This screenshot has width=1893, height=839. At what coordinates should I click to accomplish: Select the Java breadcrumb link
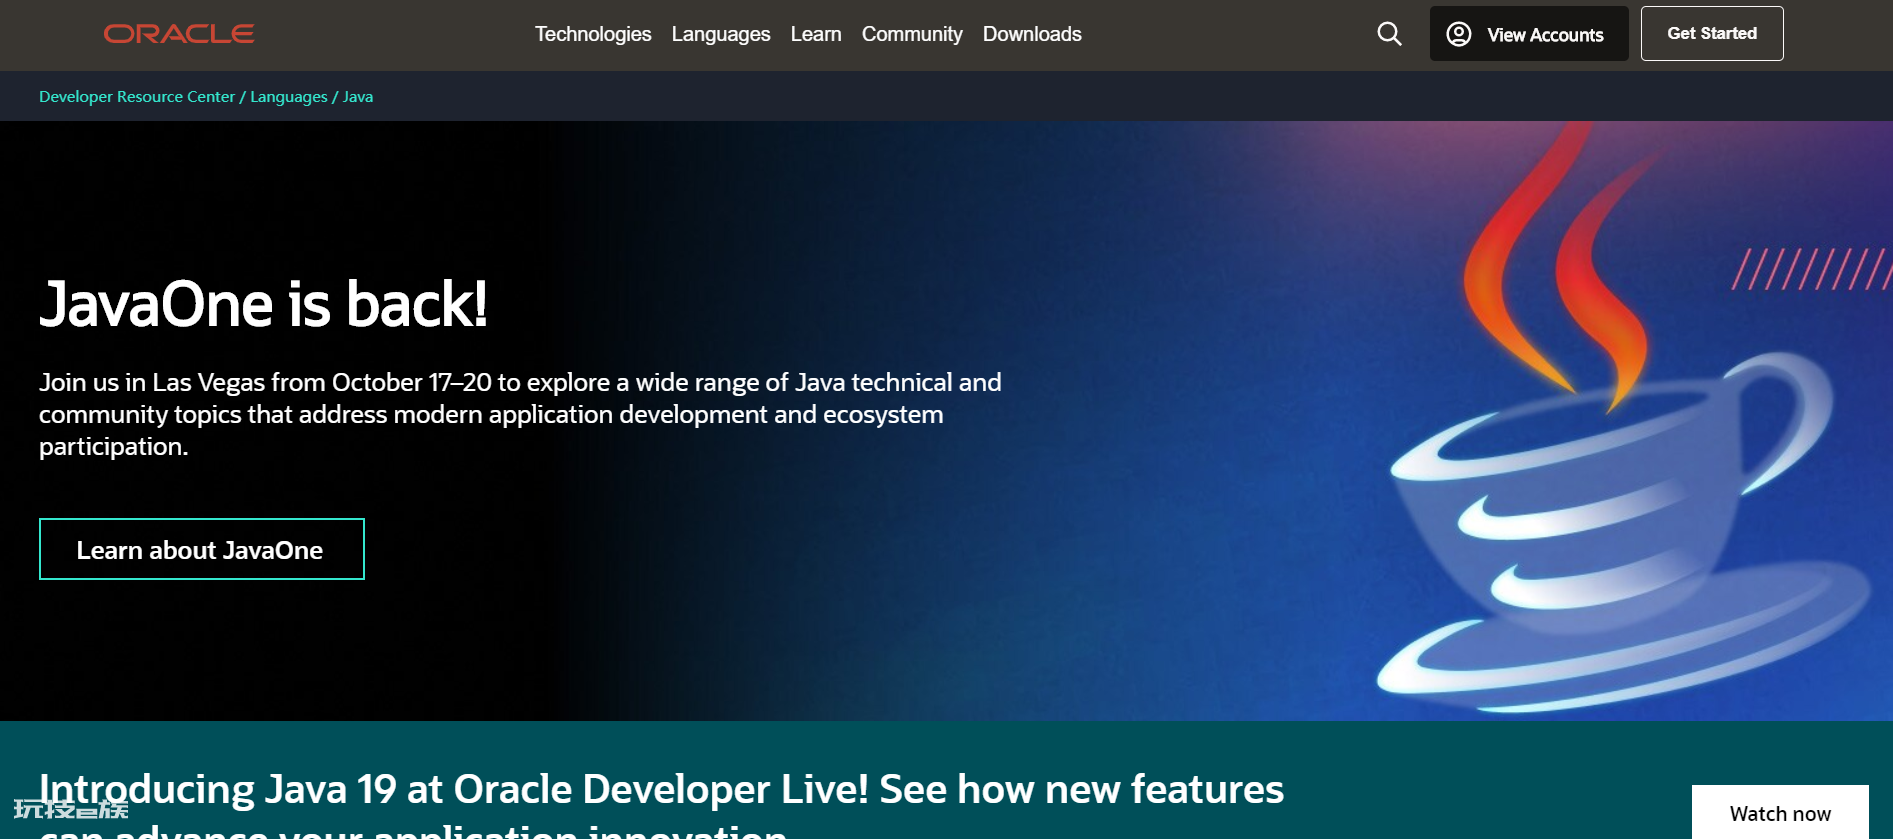358,97
